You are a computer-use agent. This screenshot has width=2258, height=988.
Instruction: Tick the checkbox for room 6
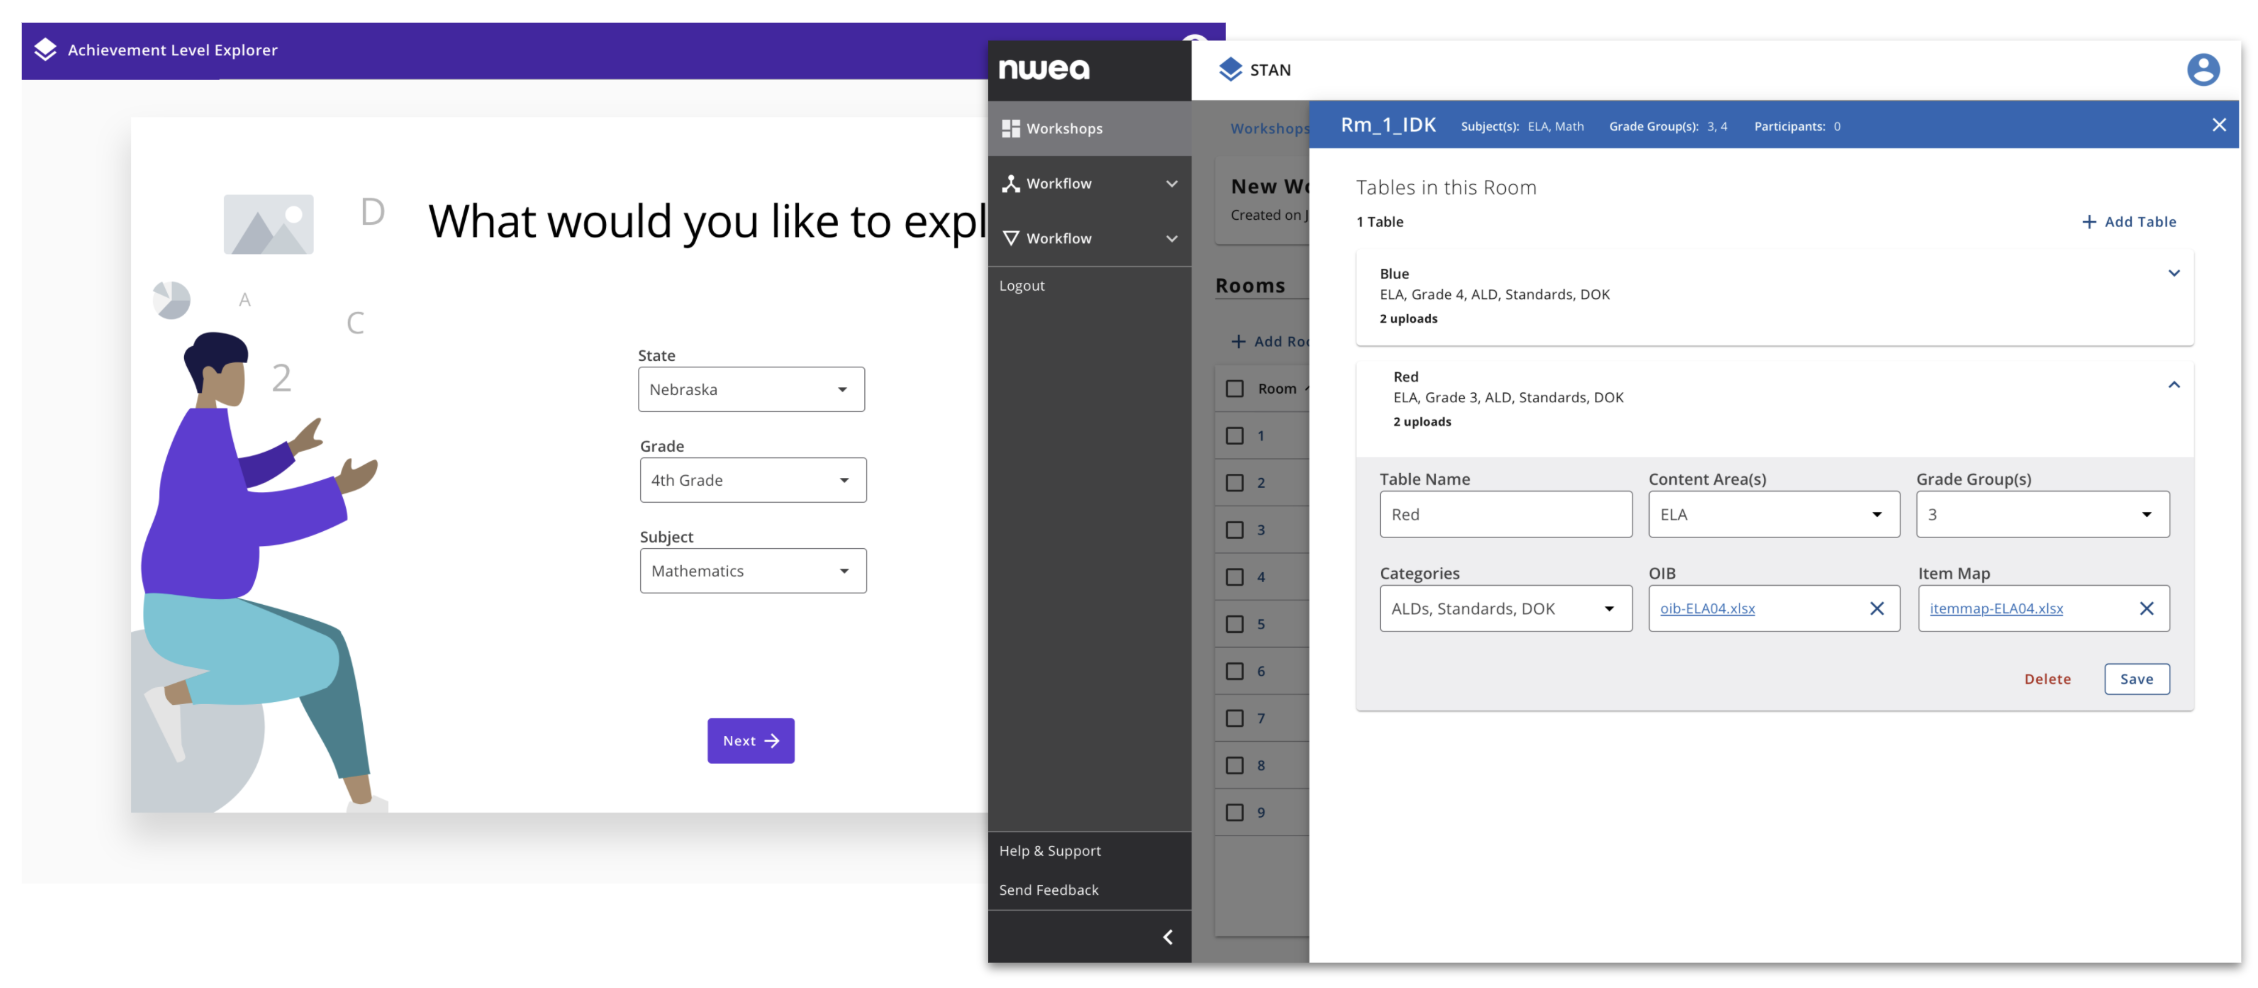point(1235,671)
